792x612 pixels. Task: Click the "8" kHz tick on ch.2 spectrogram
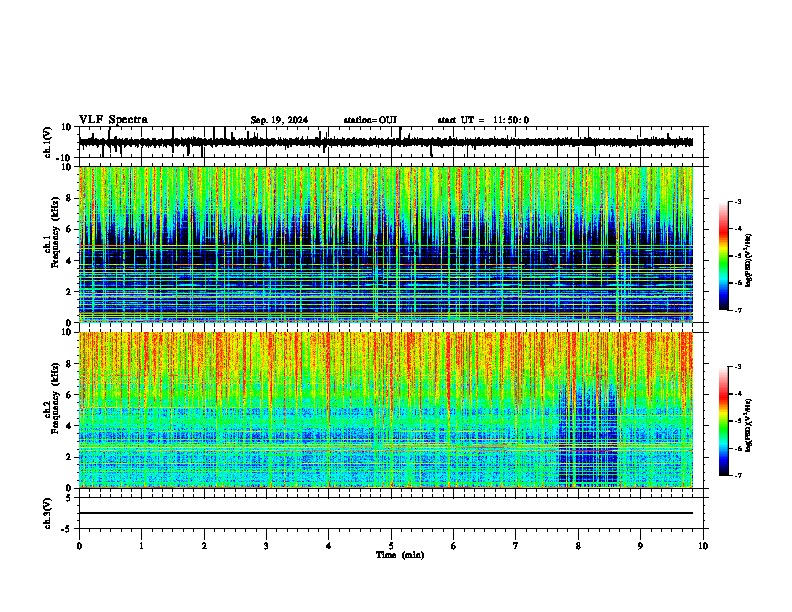(69, 364)
